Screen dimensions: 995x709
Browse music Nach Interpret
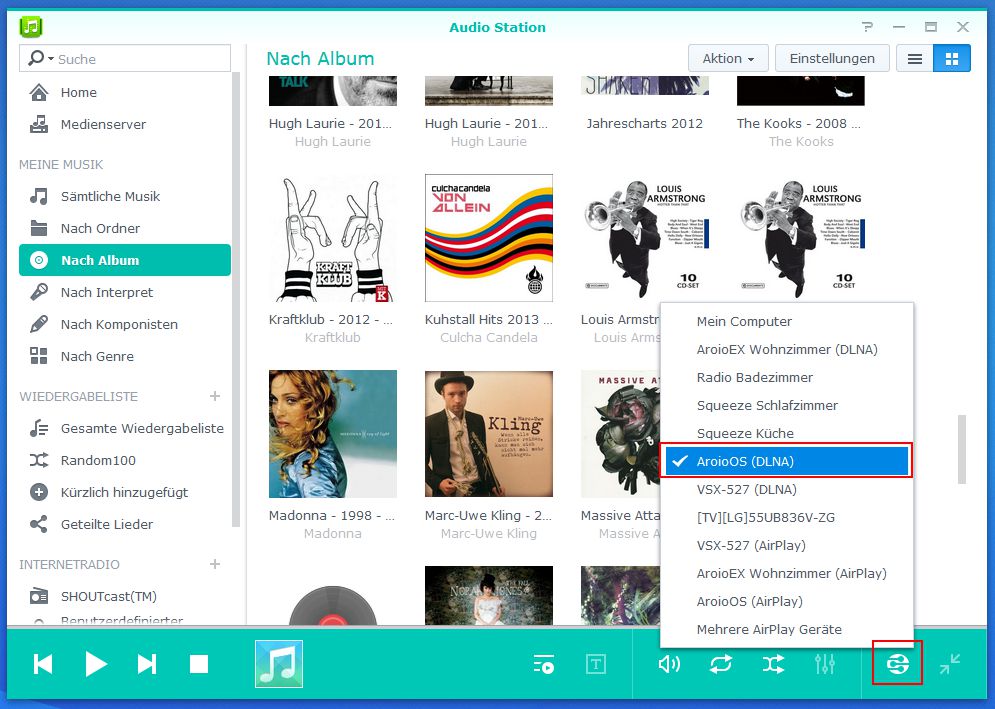[125, 293]
